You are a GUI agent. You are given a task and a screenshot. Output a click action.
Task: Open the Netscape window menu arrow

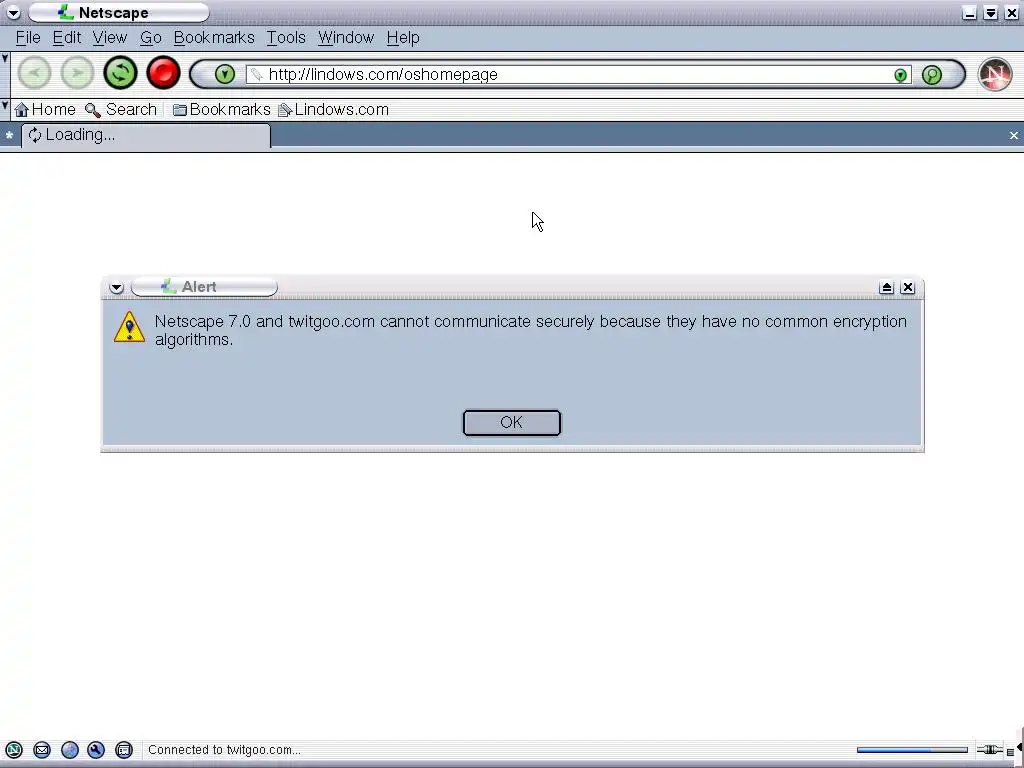pos(13,12)
